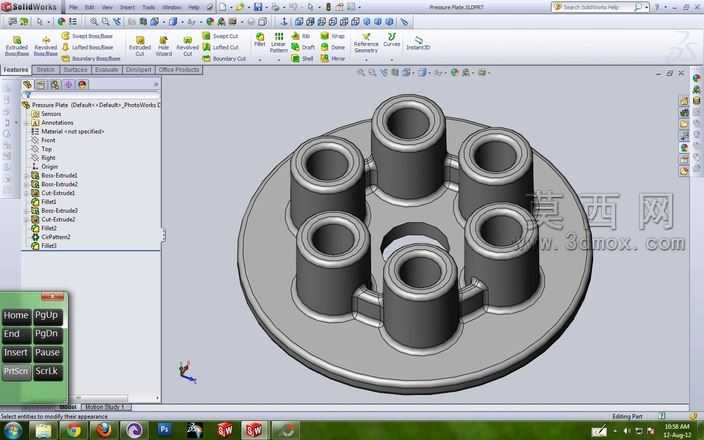Click the Pause on-screen key
Screen dimensions: 704x440
[47, 354]
